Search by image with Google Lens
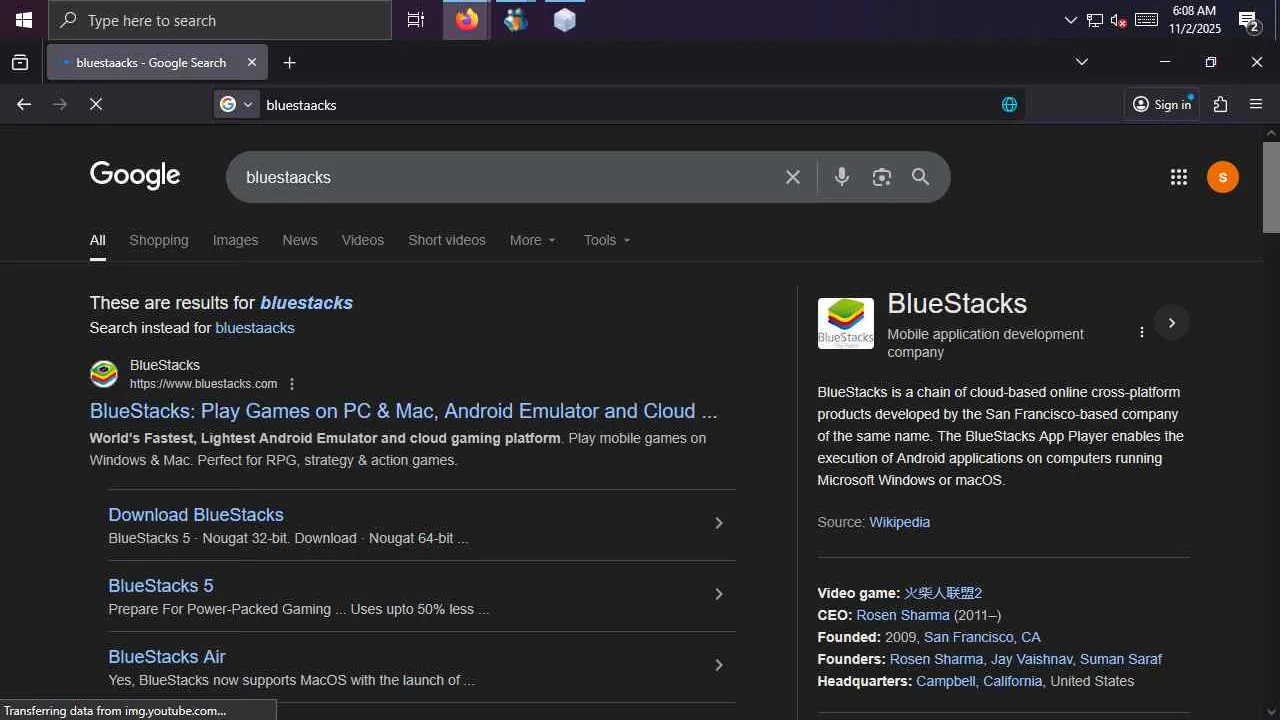This screenshot has height=720, width=1280. click(881, 177)
